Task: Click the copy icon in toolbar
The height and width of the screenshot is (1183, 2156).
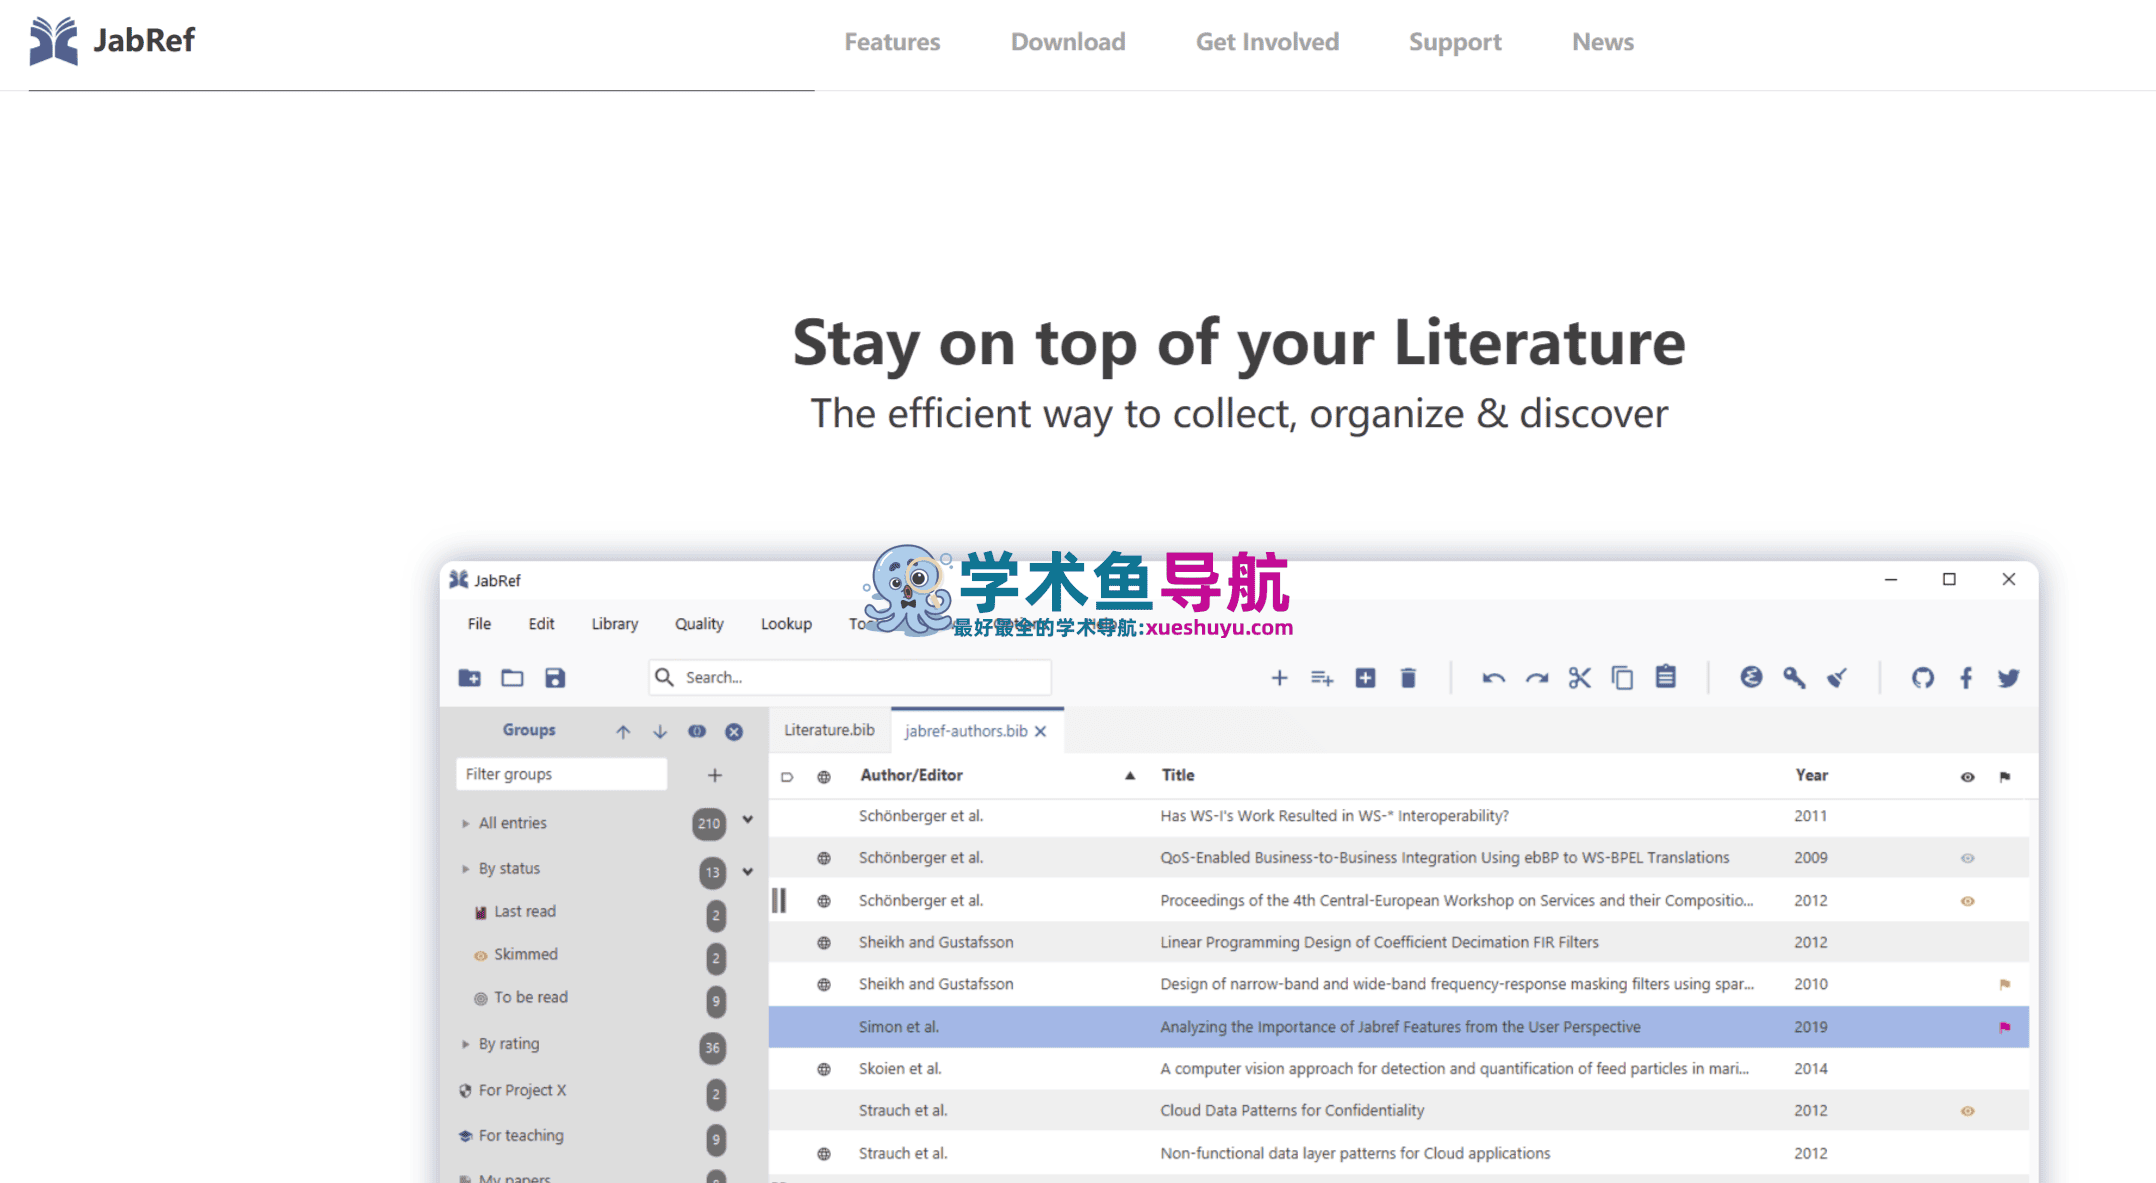Action: [x=1622, y=678]
